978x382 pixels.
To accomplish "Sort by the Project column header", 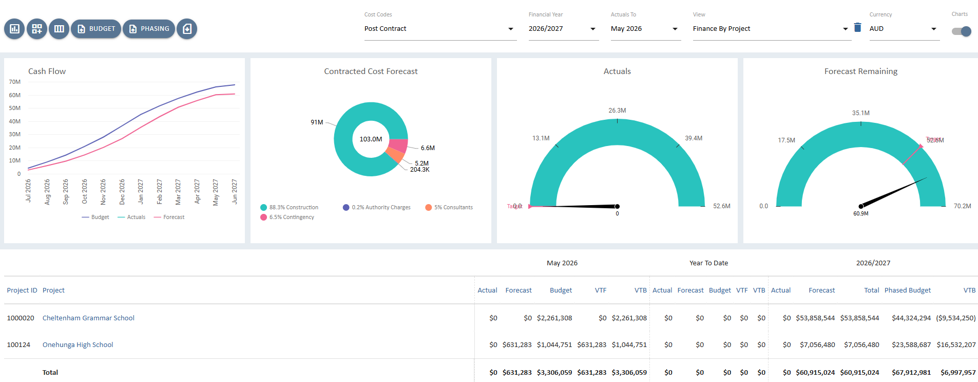I will 54,290.
